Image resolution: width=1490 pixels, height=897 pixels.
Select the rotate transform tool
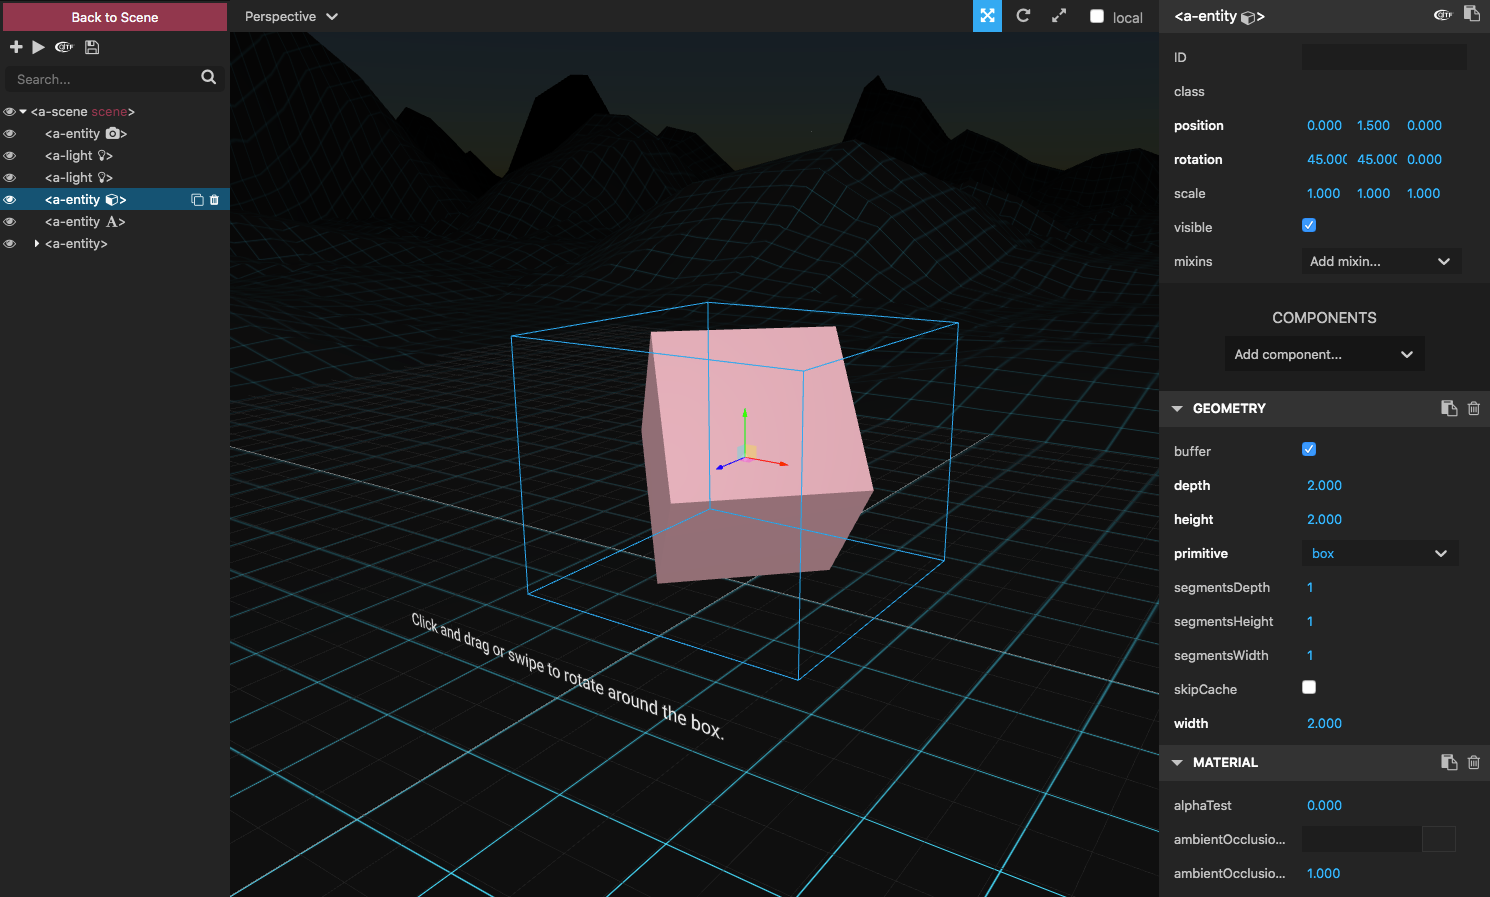(x=1023, y=16)
